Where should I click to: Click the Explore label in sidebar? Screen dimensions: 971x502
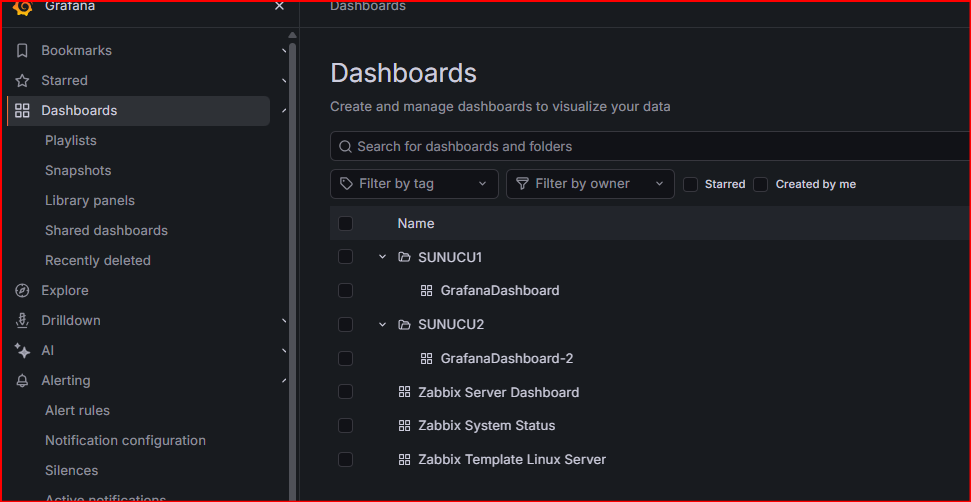[x=65, y=291]
